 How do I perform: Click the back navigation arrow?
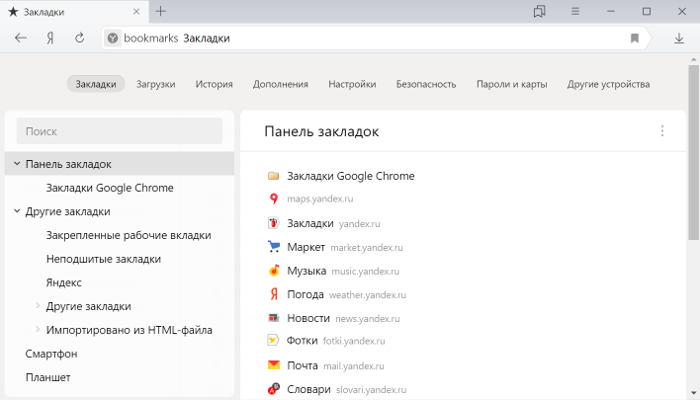(x=21, y=38)
